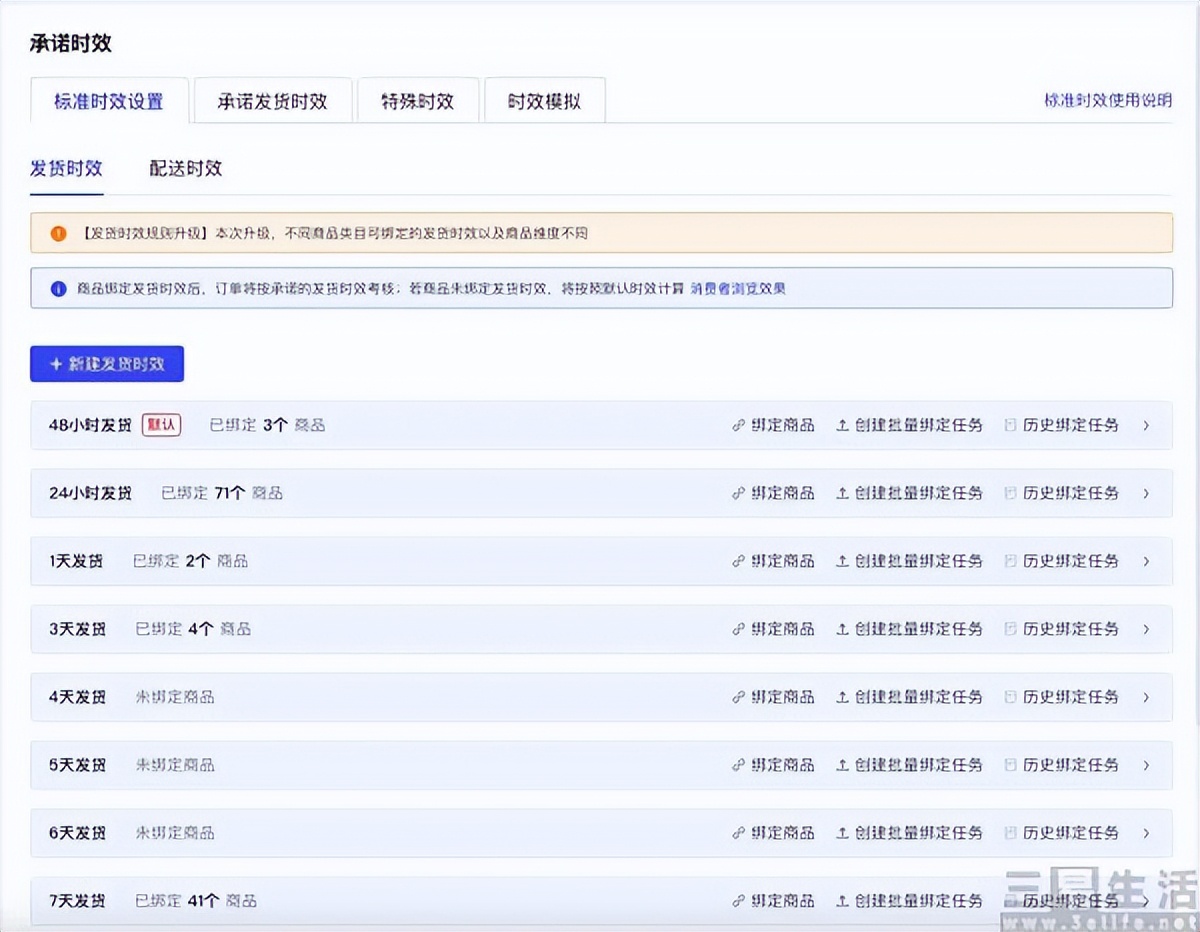Image resolution: width=1200 pixels, height=932 pixels.
Task: Click the orange warning icon in the upgrade notice
Action: pyautogui.click(x=56, y=232)
